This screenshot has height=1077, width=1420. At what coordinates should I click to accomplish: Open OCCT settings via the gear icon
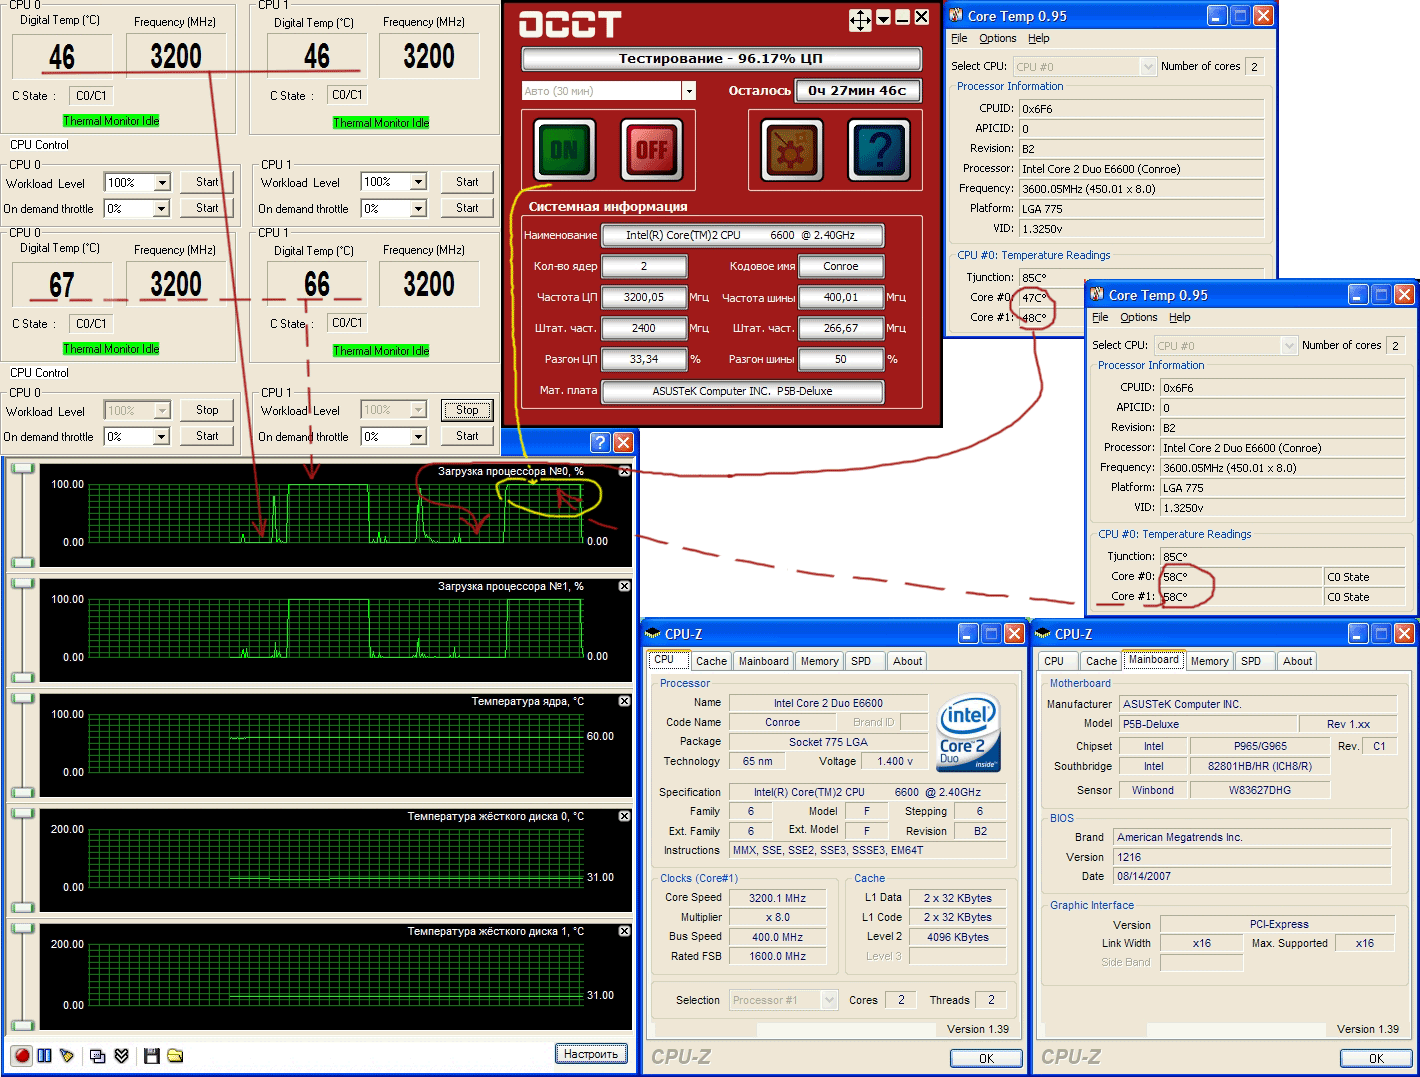click(x=792, y=150)
